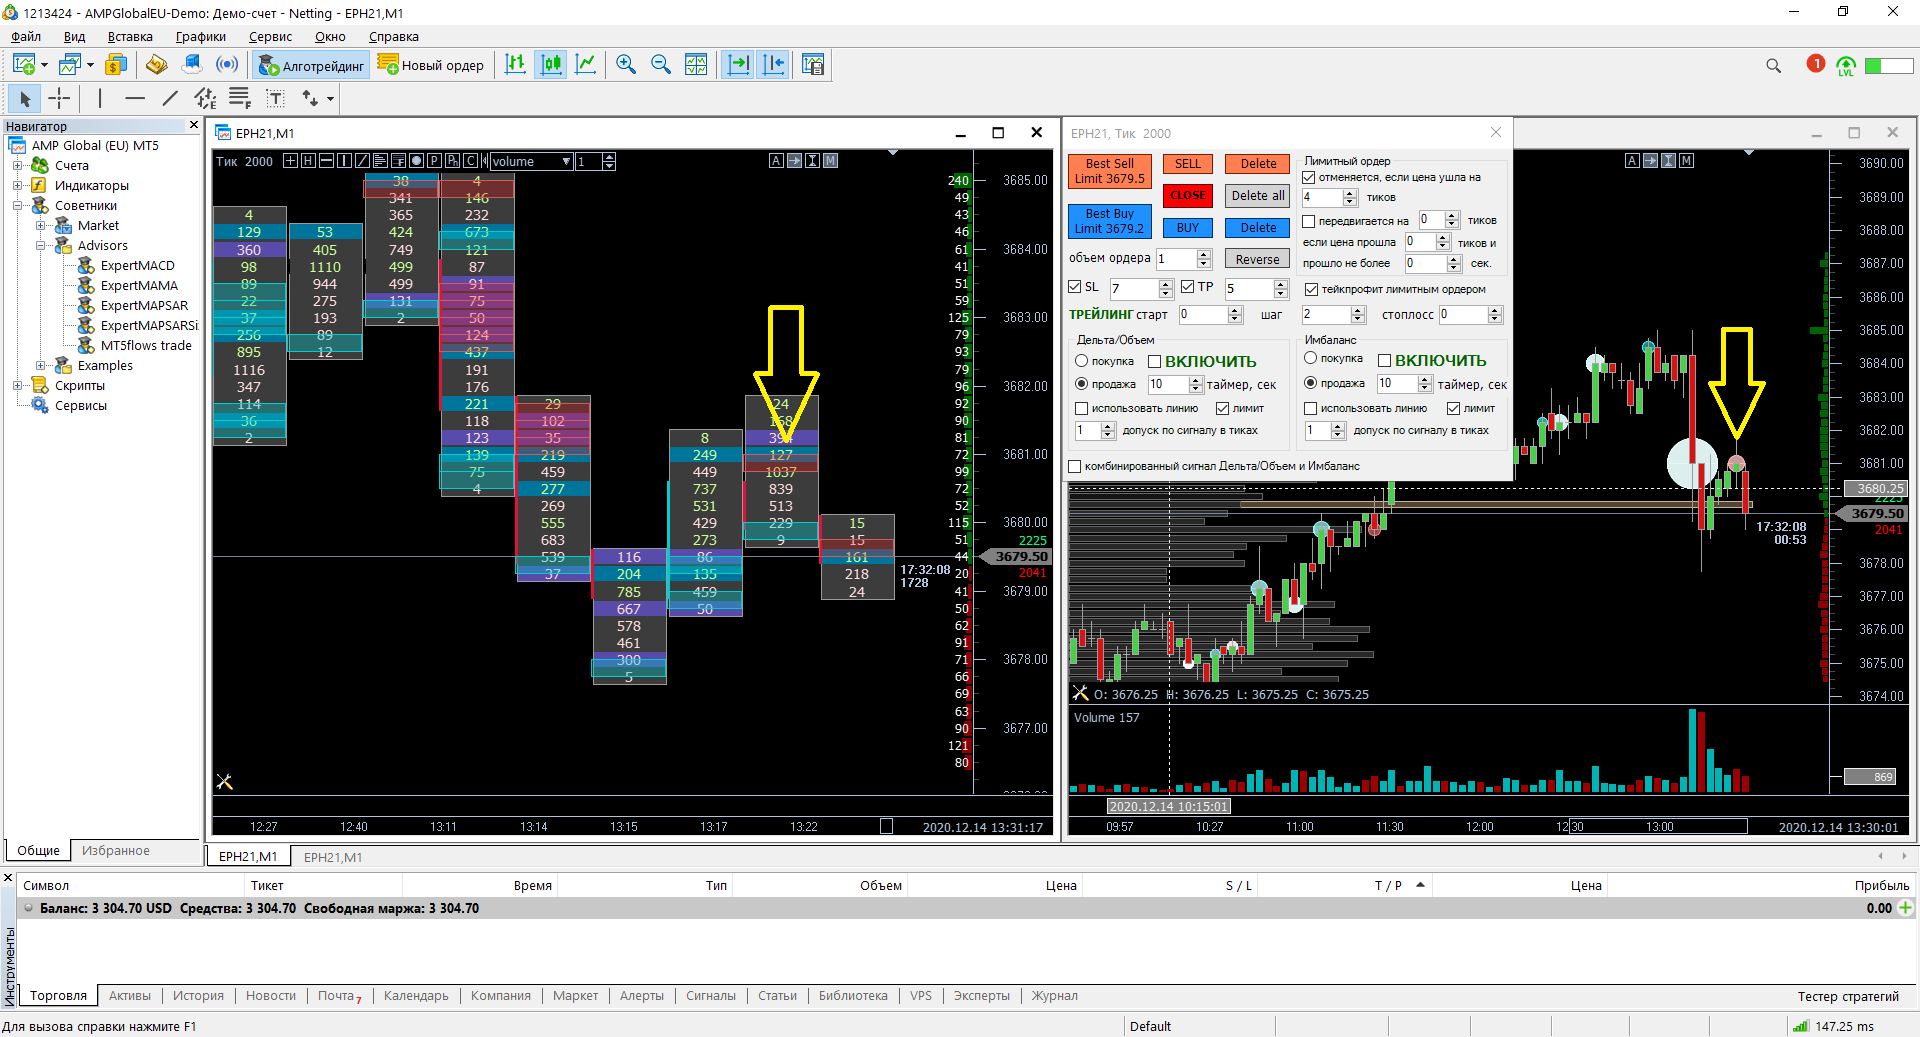Enable the 'передвигается на' checkbox
Image resolution: width=1920 pixels, height=1037 pixels.
pyautogui.click(x=1309, y=221)
